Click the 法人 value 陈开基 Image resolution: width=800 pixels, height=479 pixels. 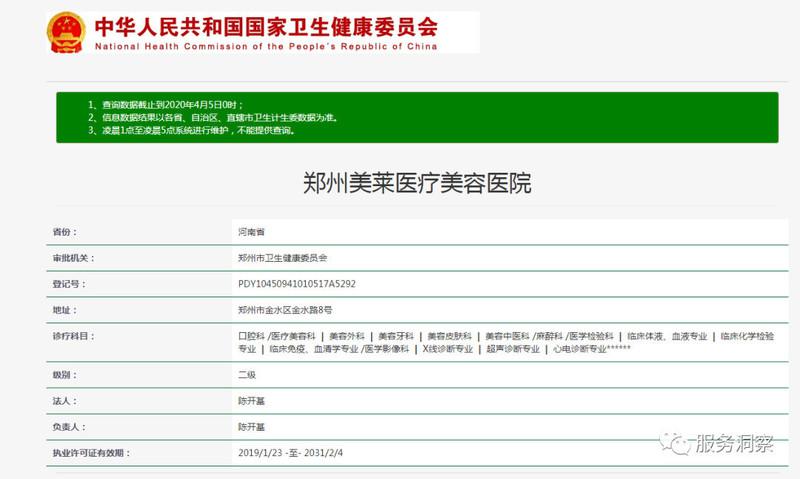pos(251,401)
